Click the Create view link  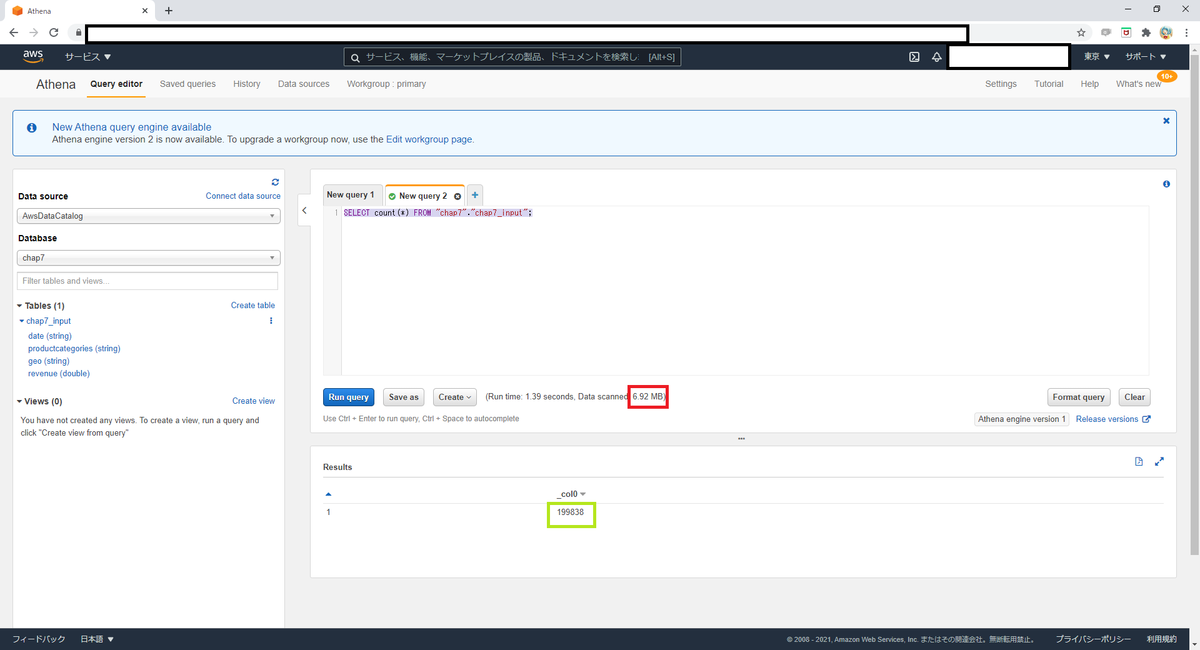coord(253,401)
